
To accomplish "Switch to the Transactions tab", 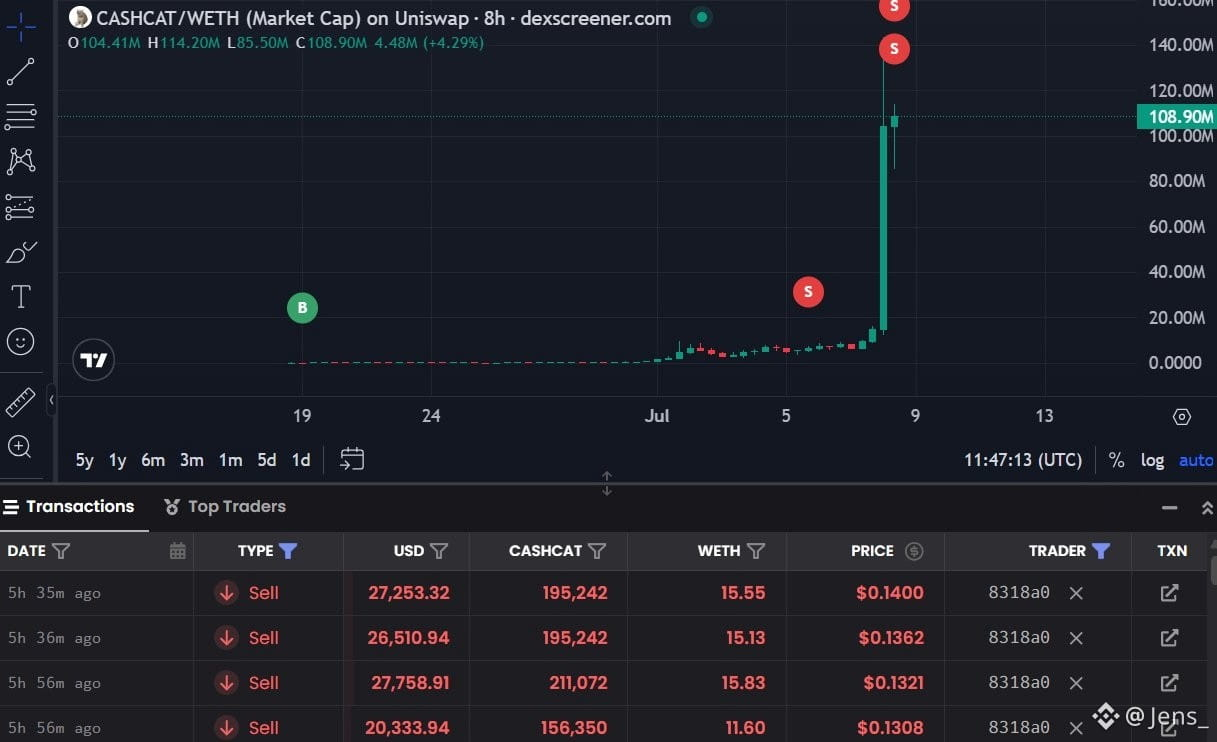I will (x=69, y=506).
